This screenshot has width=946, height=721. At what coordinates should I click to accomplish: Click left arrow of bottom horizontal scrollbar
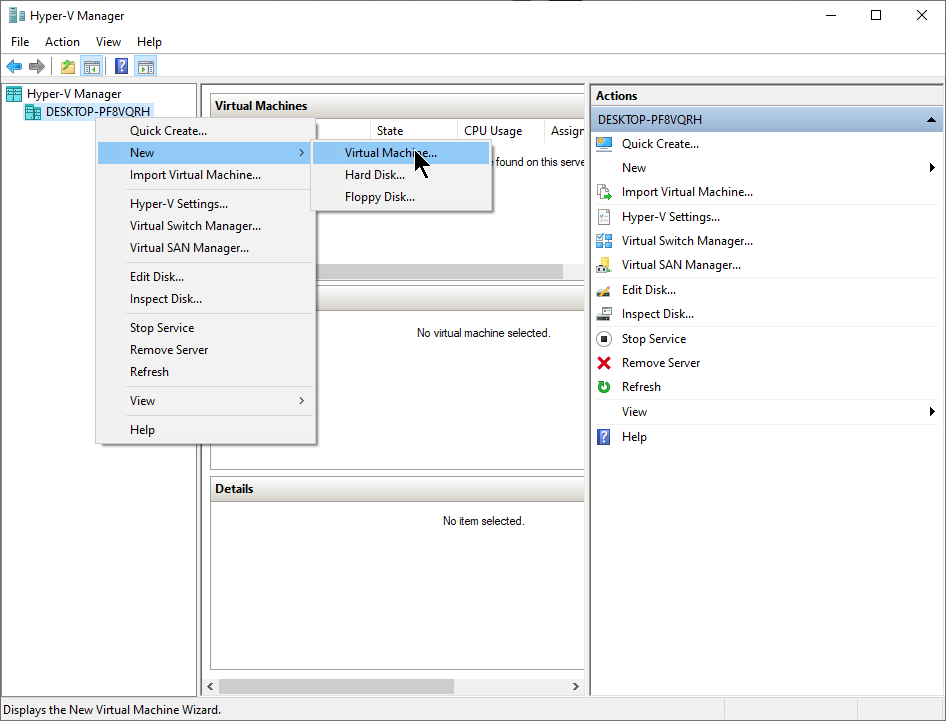click(211, 687)
